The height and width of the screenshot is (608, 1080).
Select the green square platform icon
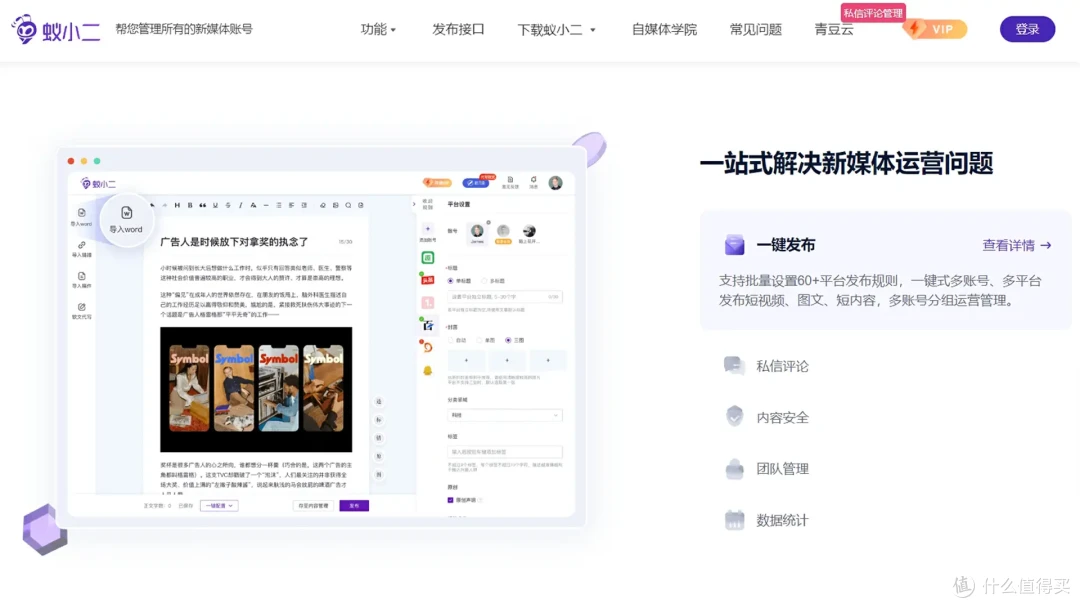click(428, 258)
